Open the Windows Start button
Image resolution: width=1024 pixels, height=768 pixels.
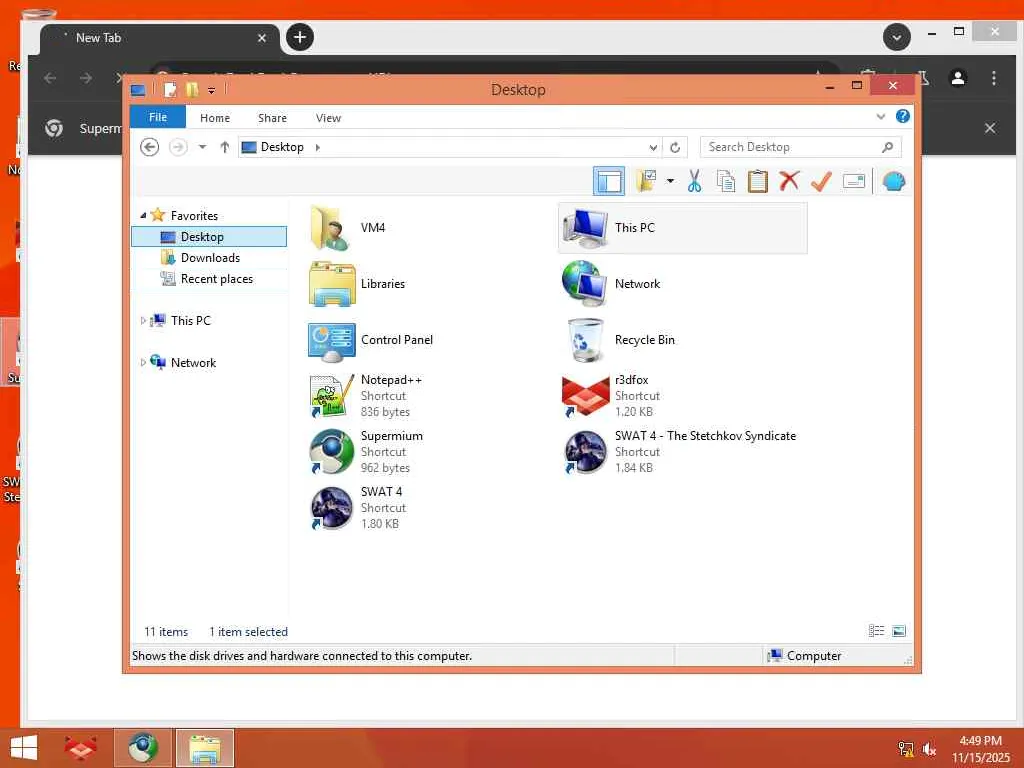[x=24, y=748]
